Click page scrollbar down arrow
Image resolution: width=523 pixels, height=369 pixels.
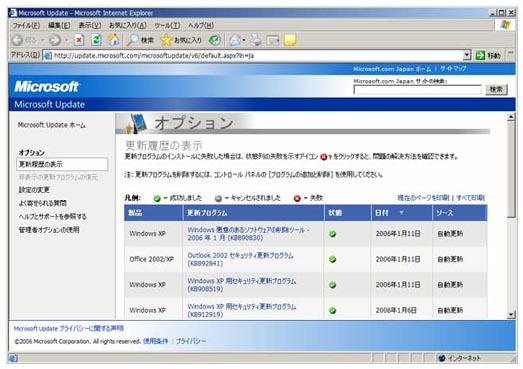pyautogui.click(x=511, y=315)
